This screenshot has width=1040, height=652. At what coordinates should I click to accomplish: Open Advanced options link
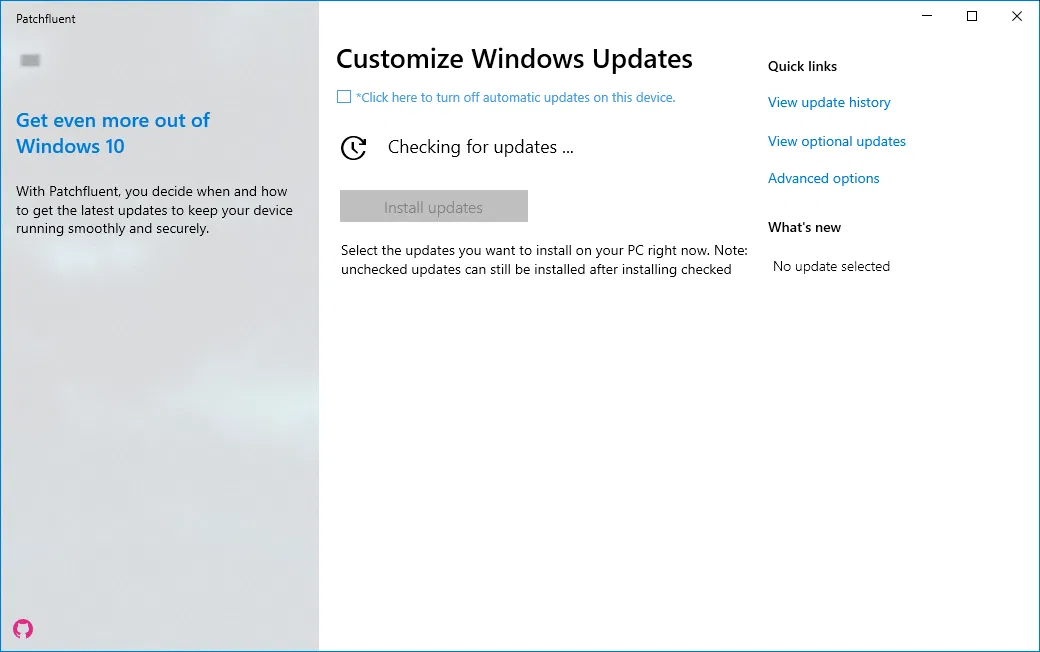point(823,178)
